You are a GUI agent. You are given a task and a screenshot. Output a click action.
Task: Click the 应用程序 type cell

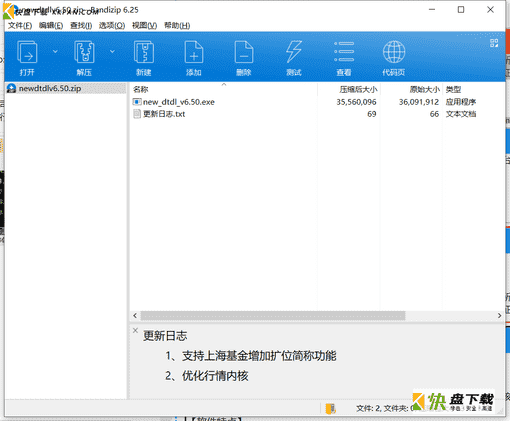[461, 102]
